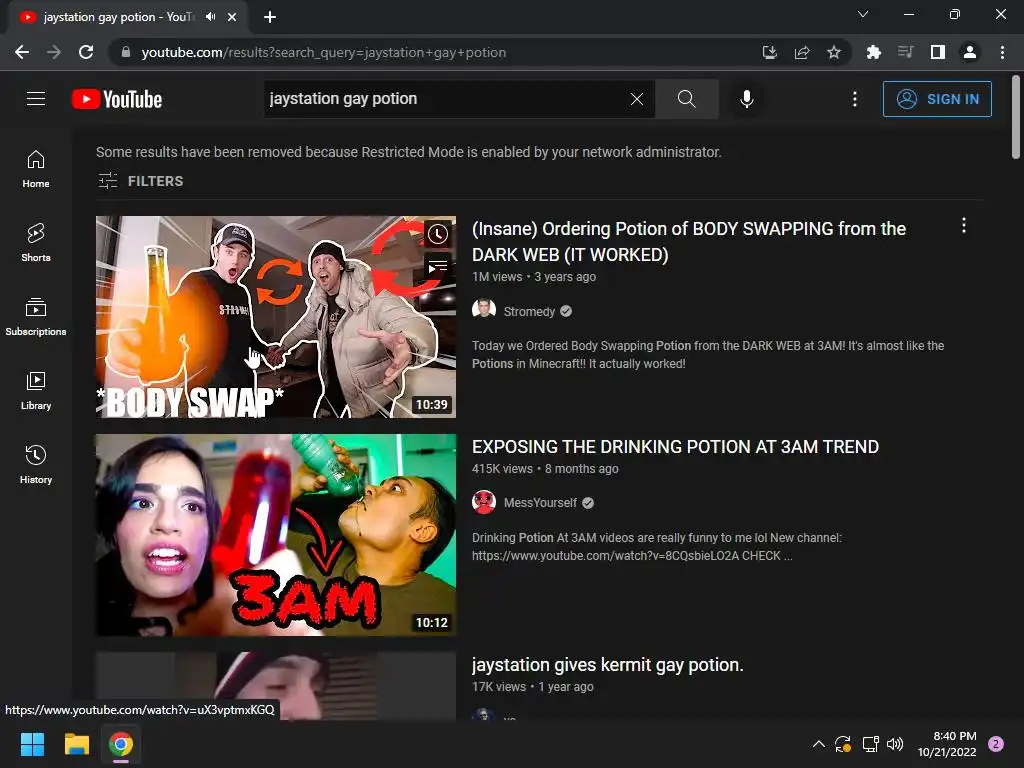Open a new browser tab
Screen dimensions: 1024x768
(x=270, y=17)
